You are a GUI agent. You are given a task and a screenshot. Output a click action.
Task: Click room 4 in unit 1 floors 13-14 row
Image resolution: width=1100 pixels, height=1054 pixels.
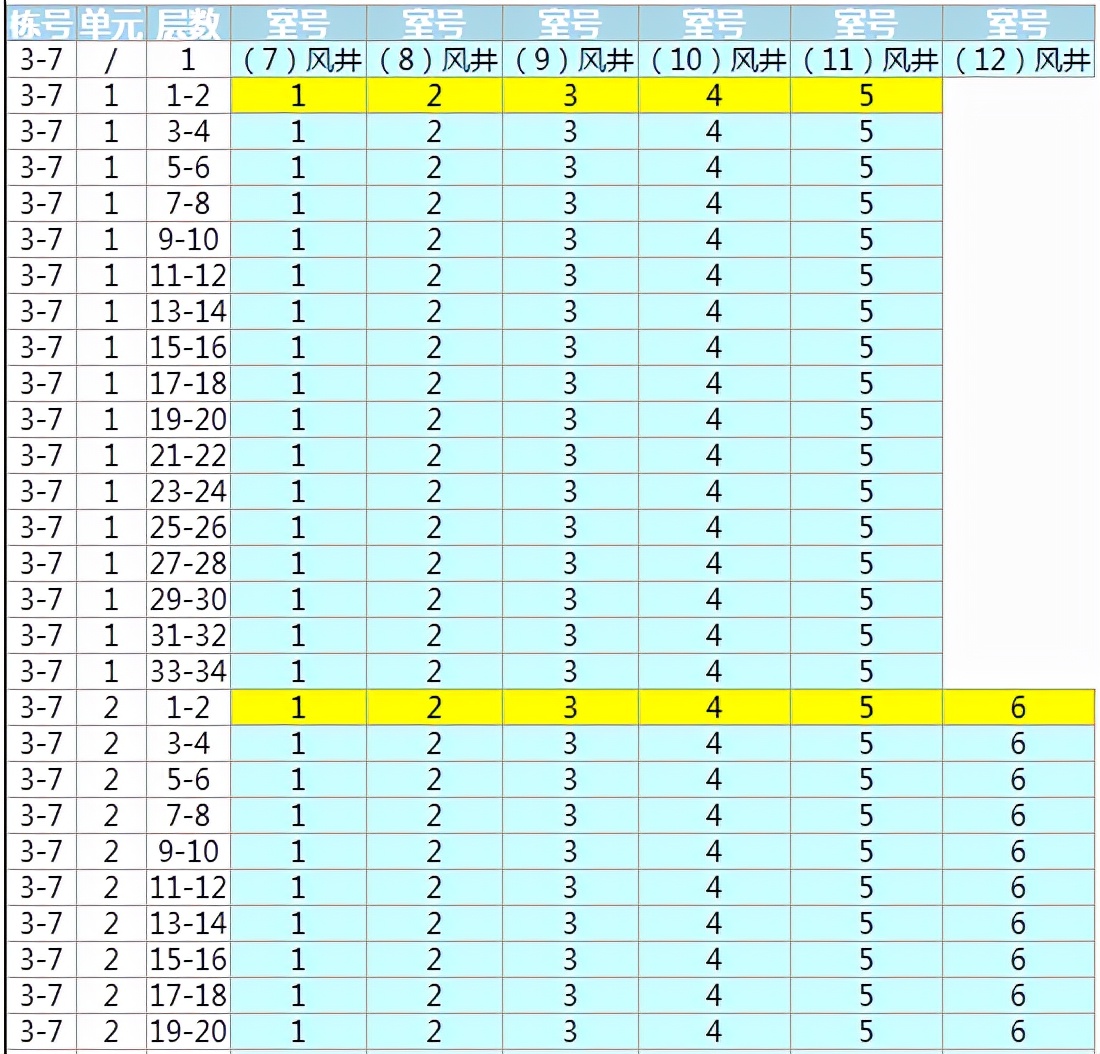point(714,312)
